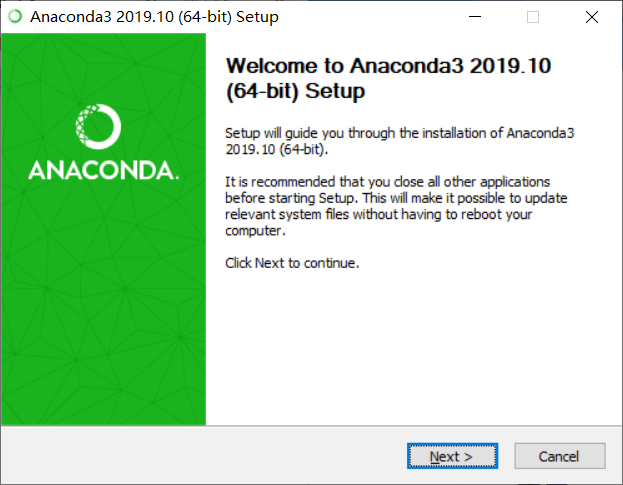
Task: Click the gray footer area left of Next
Action: [x=200, y=456]
